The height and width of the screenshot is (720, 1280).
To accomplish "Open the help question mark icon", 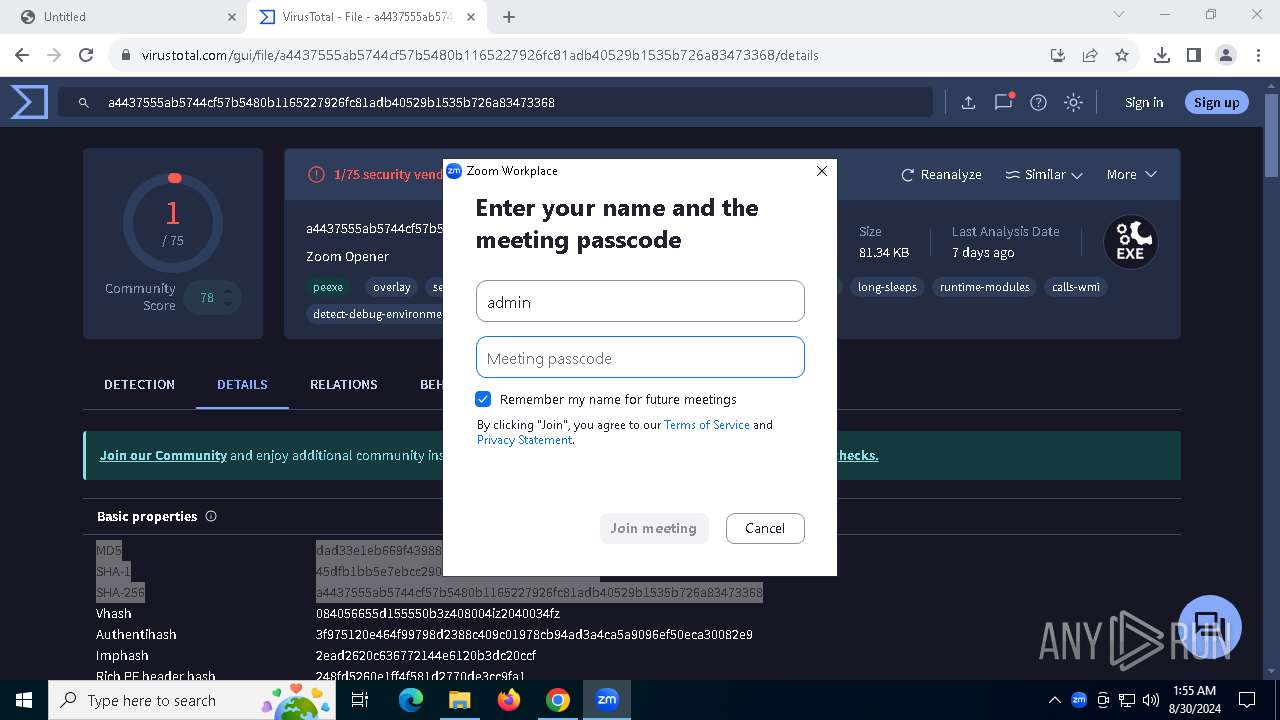I will tap(1038, 102).
